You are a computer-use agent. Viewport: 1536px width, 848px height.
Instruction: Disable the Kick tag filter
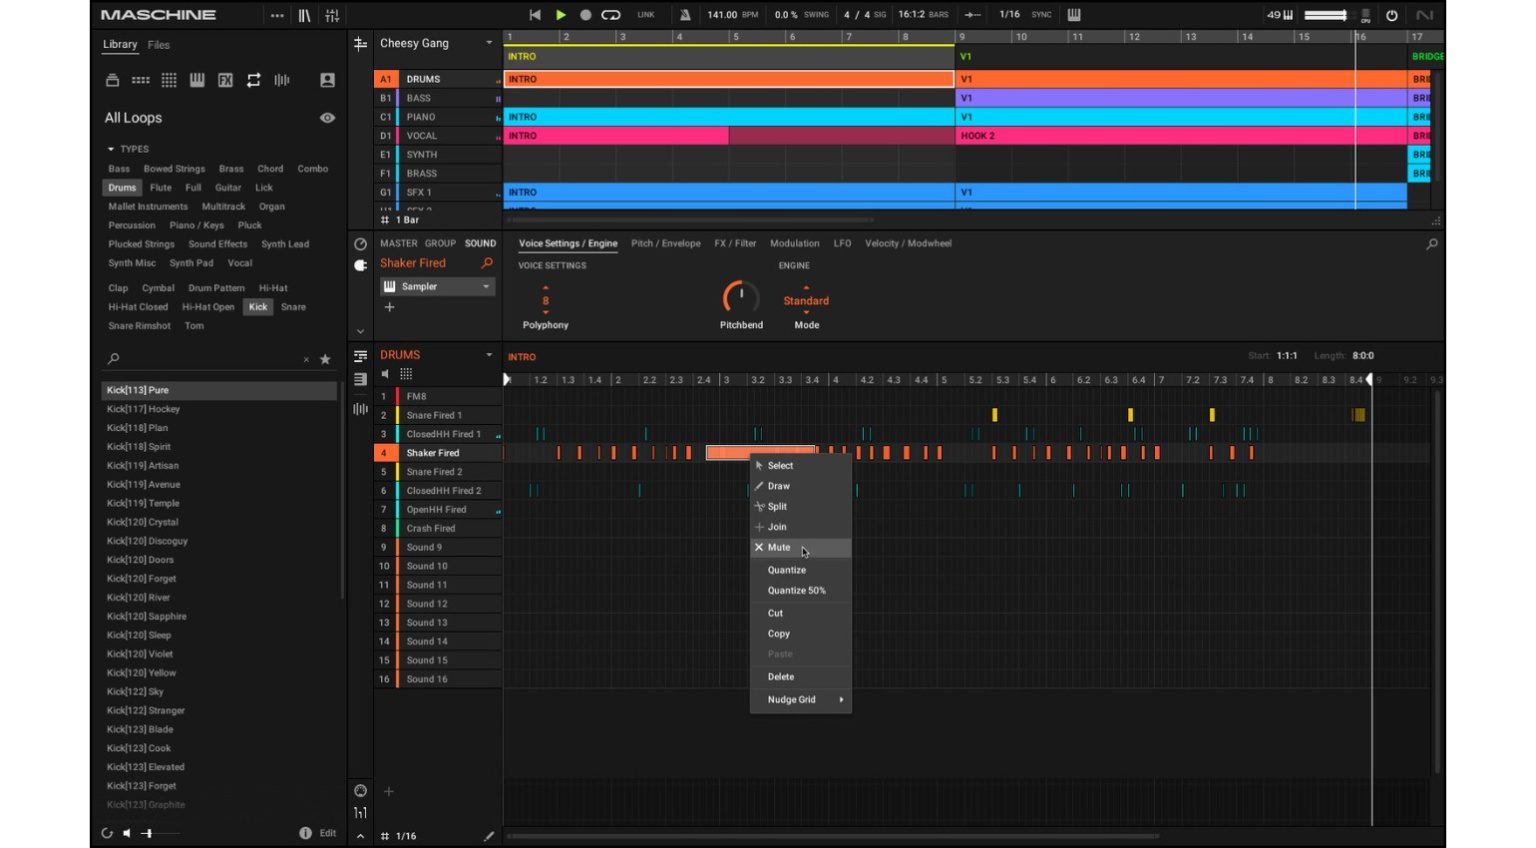(x=258, y=307)
